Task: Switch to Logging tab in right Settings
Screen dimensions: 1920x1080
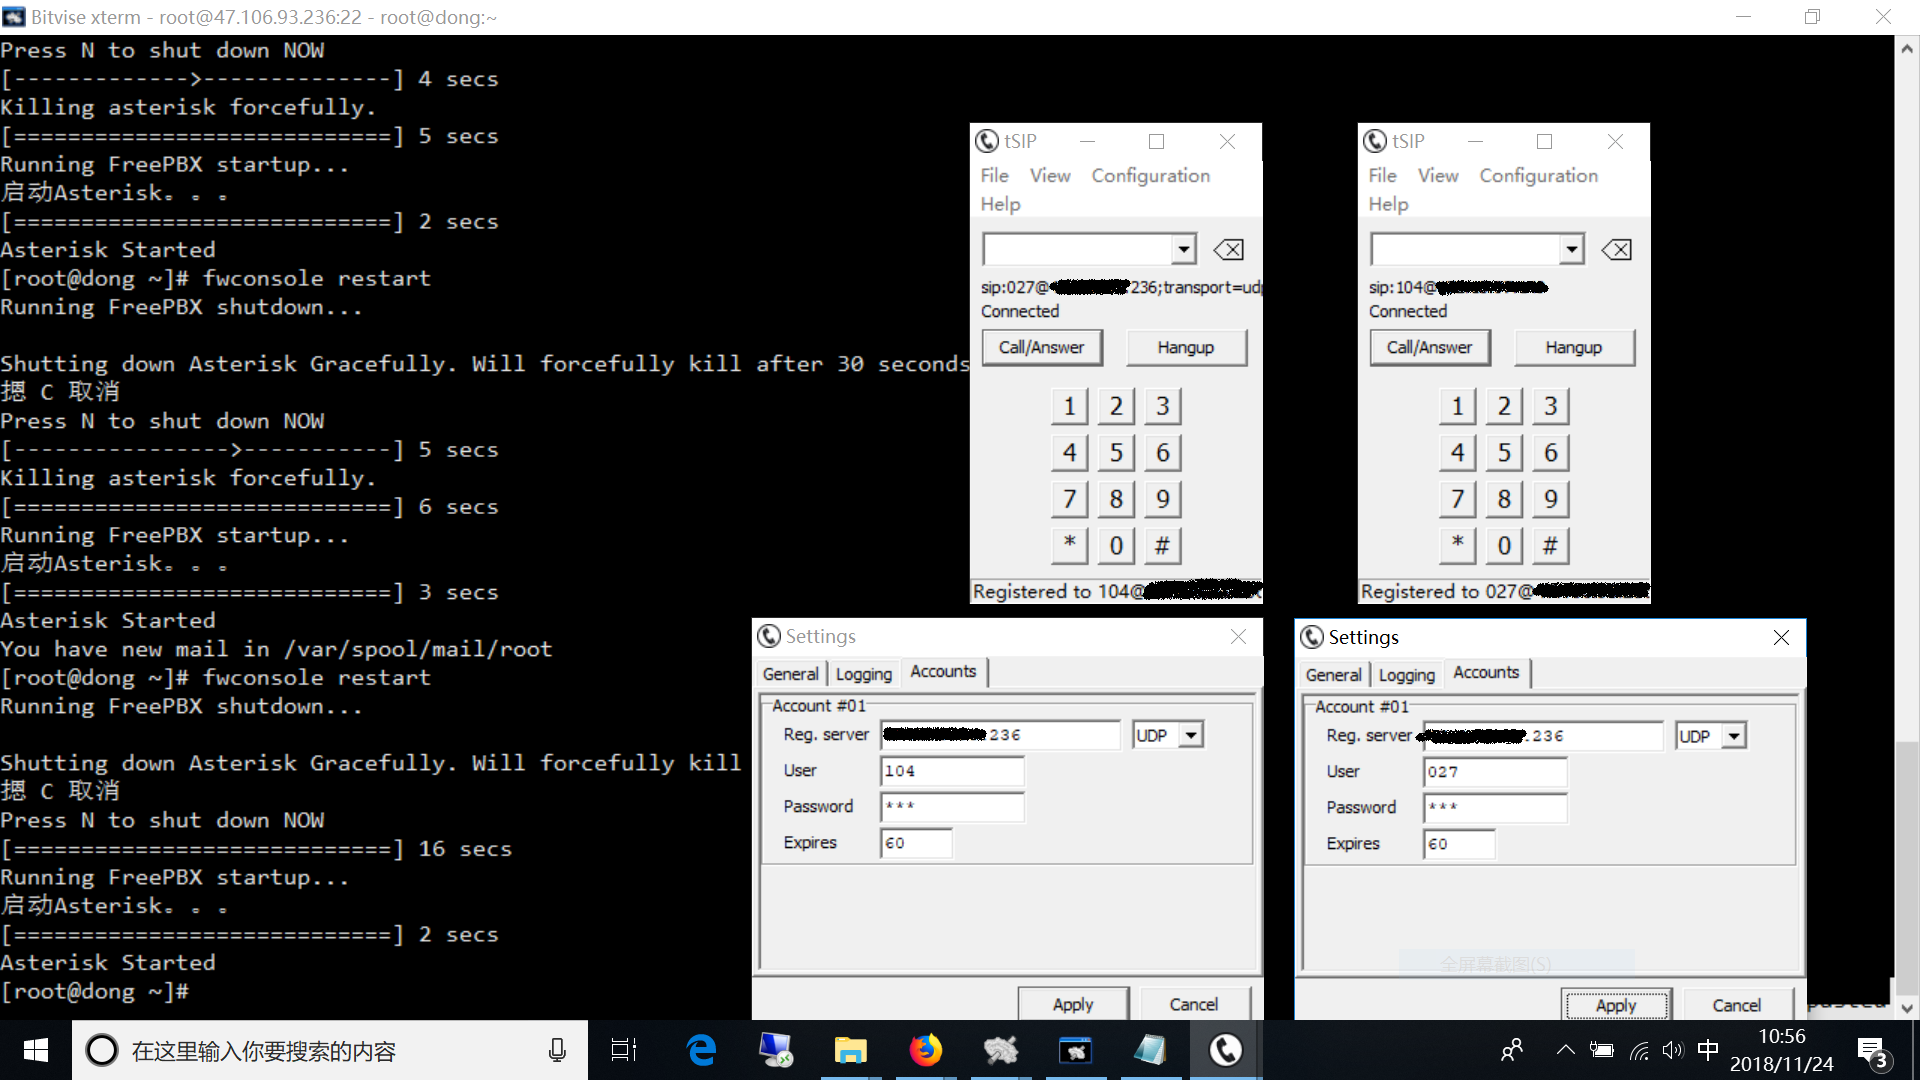Action: [x=1406, y=675]
